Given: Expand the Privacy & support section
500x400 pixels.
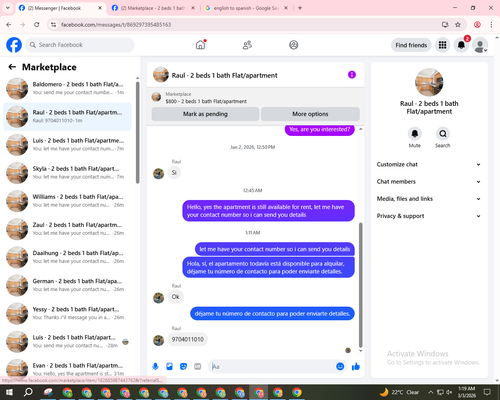Looking at the screenshot, I should click(429, 216).
